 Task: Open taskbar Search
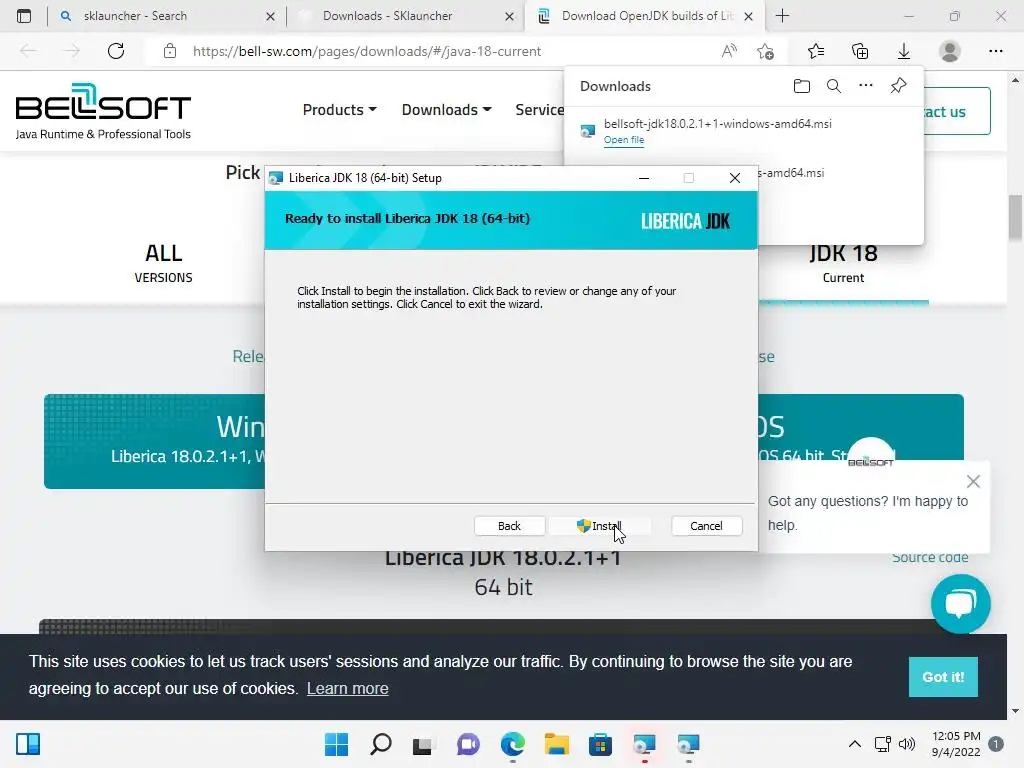[381, 744]
